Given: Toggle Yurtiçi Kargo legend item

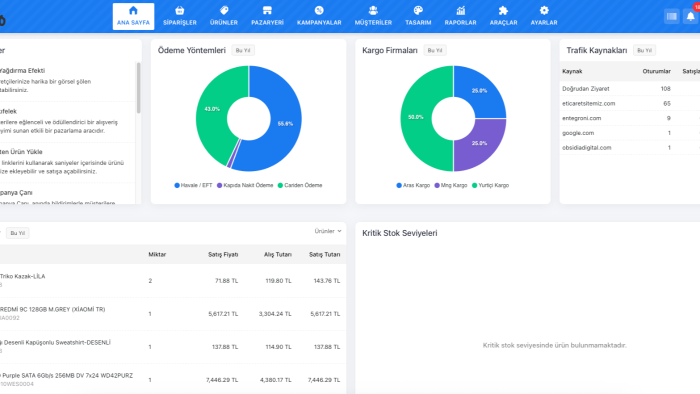Looking at the screenshot, I should (490, 185).
